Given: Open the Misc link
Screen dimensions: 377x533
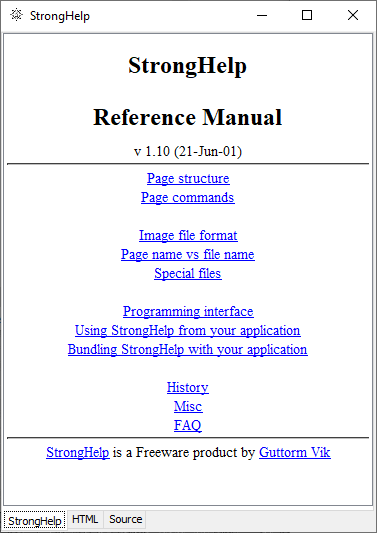Looking at the screenshot, I should tap(188, 407).
